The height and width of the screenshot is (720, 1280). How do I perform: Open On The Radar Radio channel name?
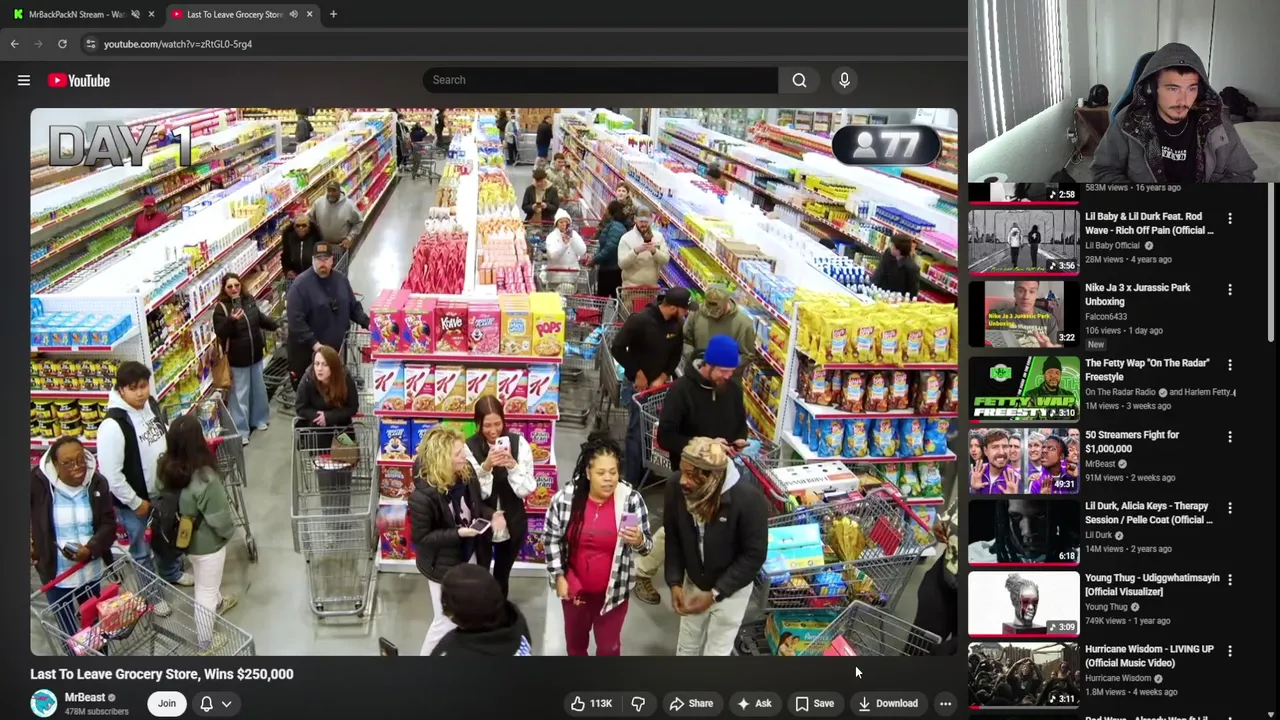click(x=1120, y=392)
